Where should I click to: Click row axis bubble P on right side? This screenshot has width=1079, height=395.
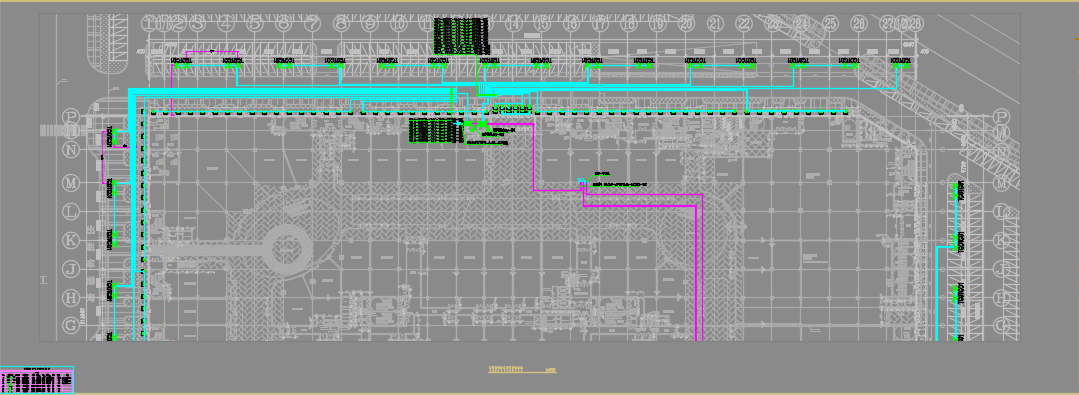(1002, 116)
